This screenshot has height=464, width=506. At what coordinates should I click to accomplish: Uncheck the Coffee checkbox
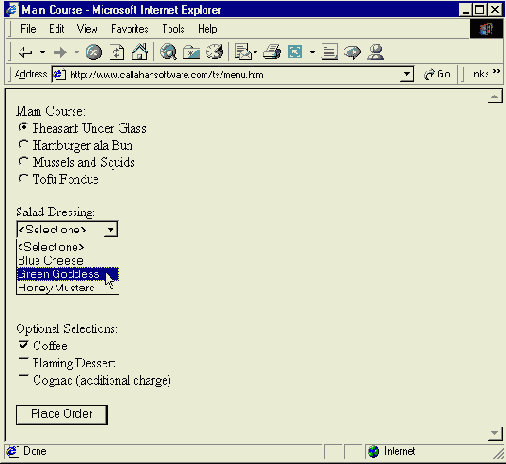(23, 345)
